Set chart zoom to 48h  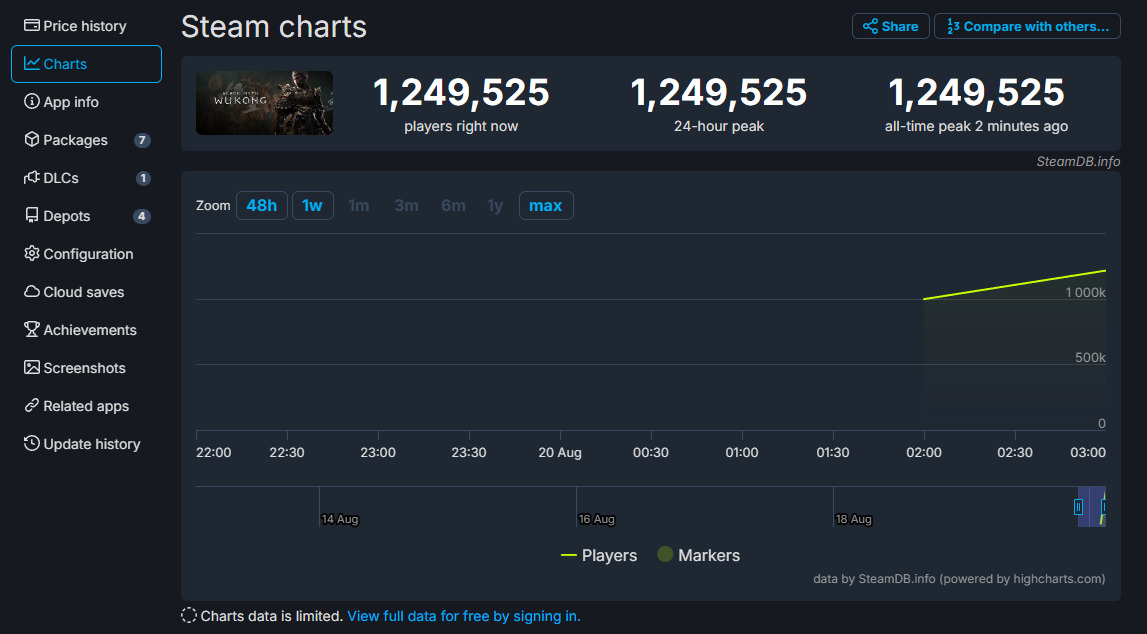pos(261,205)
